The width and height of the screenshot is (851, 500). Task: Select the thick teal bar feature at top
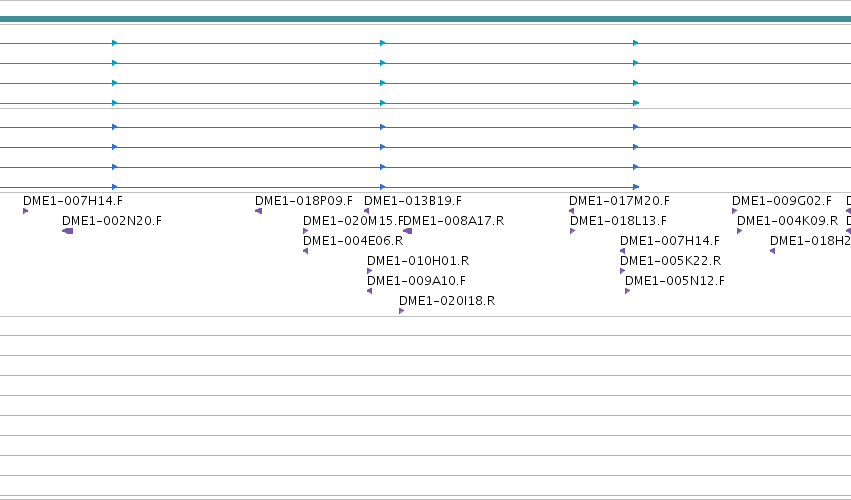[426, 19]
